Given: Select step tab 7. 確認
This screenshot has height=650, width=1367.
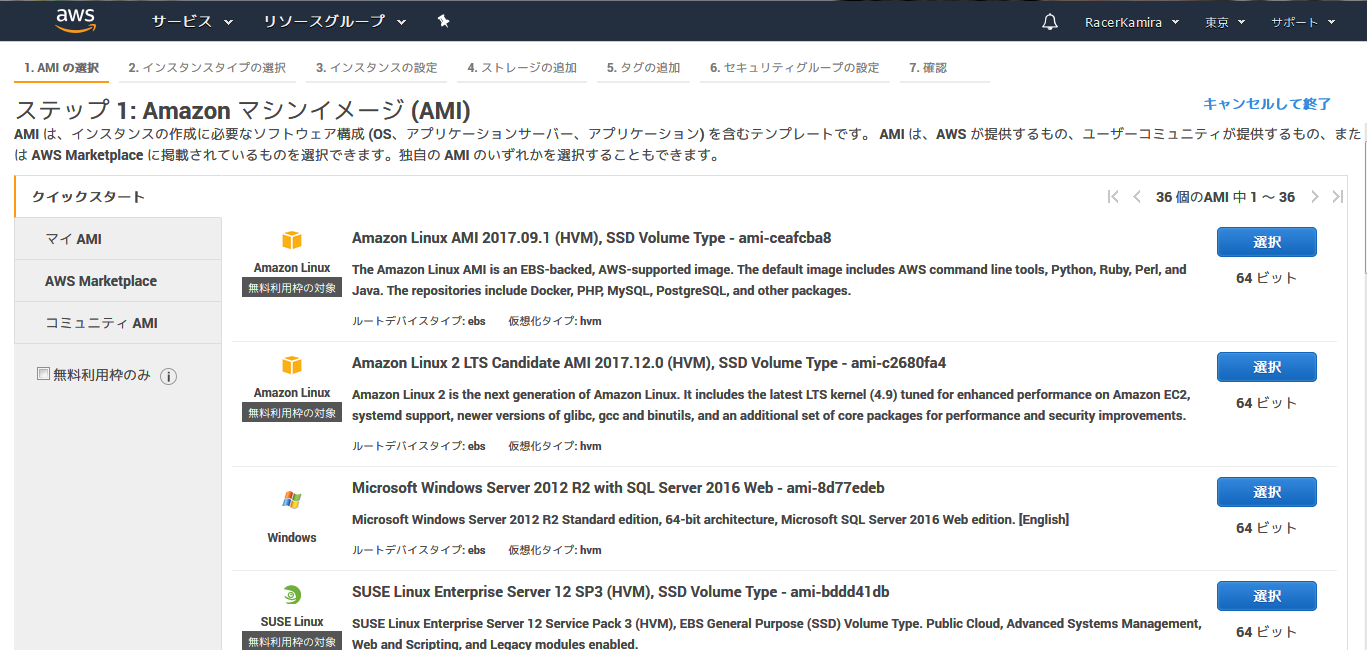Looking at the screenshot, I should coord(945,68).
